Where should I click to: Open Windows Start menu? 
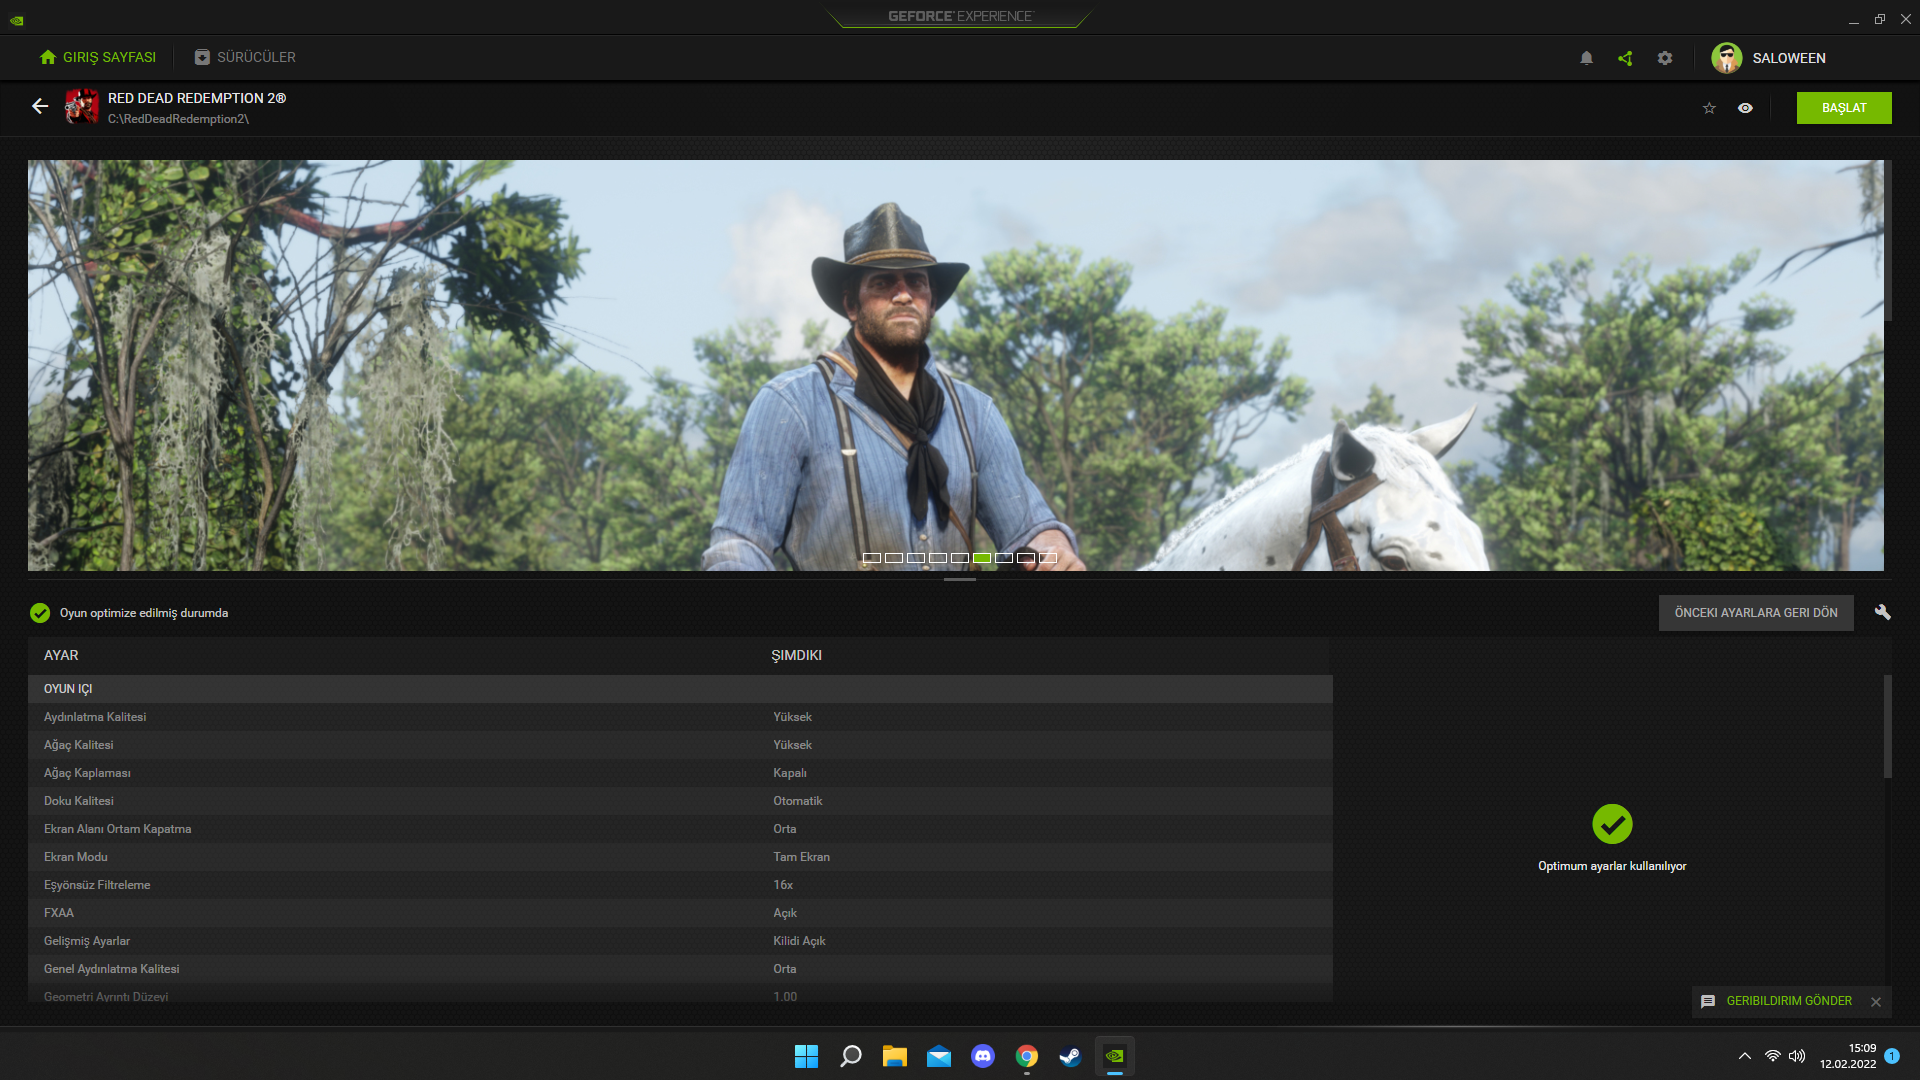[806, 1056]
